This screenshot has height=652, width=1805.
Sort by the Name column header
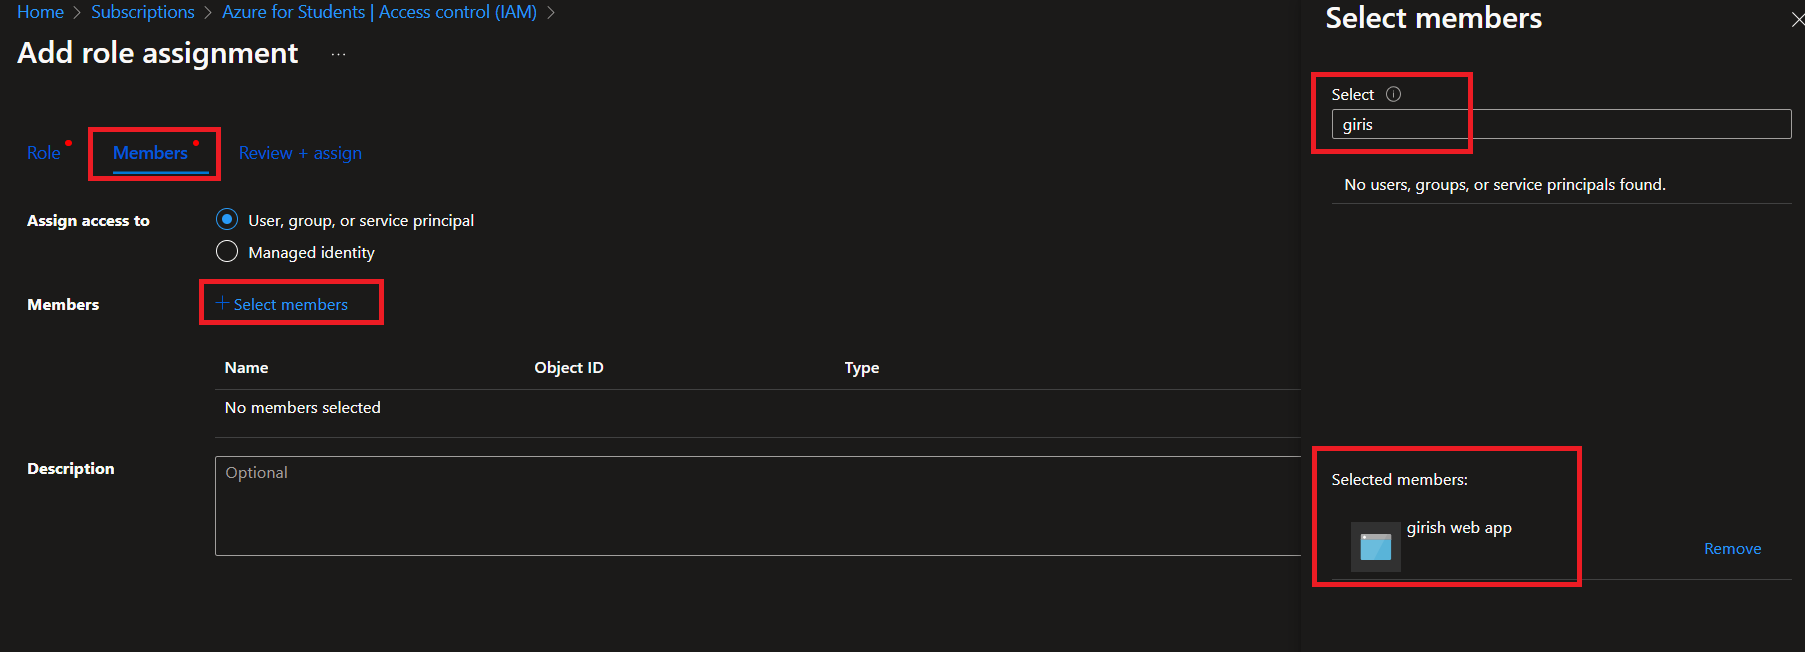(246, 368)
